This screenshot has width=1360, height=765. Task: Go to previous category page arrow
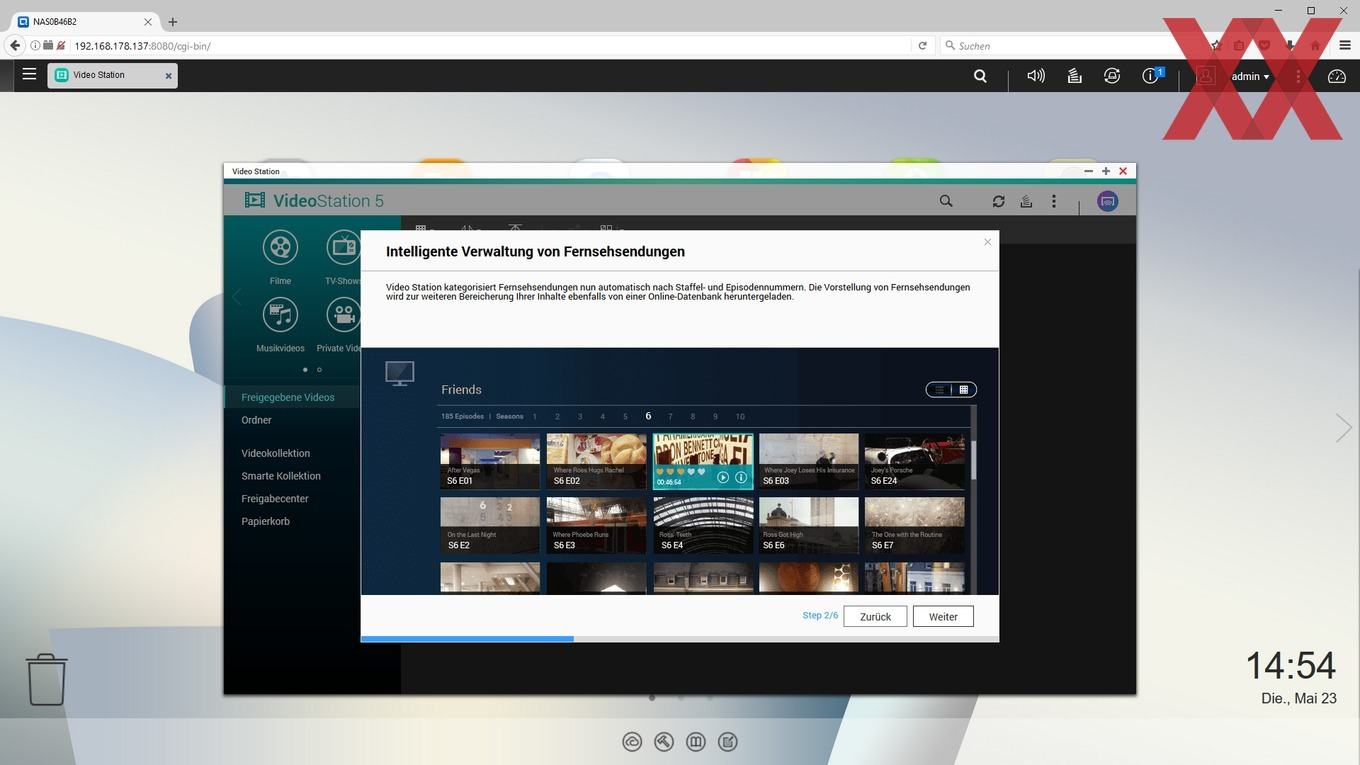coord(237,297)
